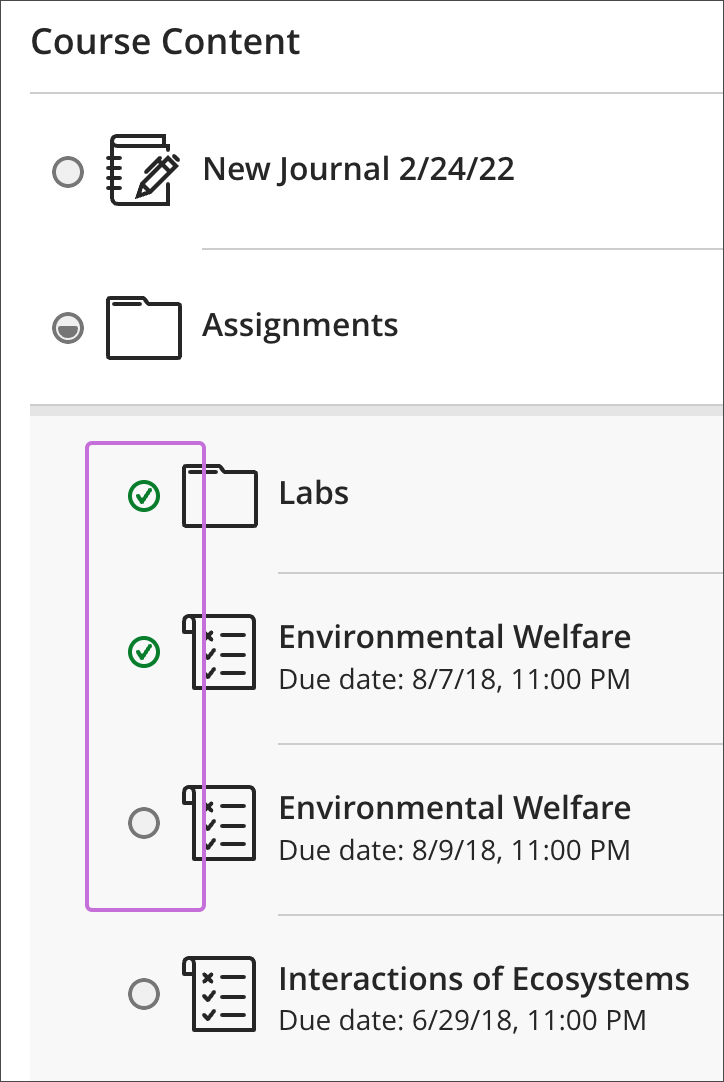Click the Course Content heading

[x=165, y=42]
